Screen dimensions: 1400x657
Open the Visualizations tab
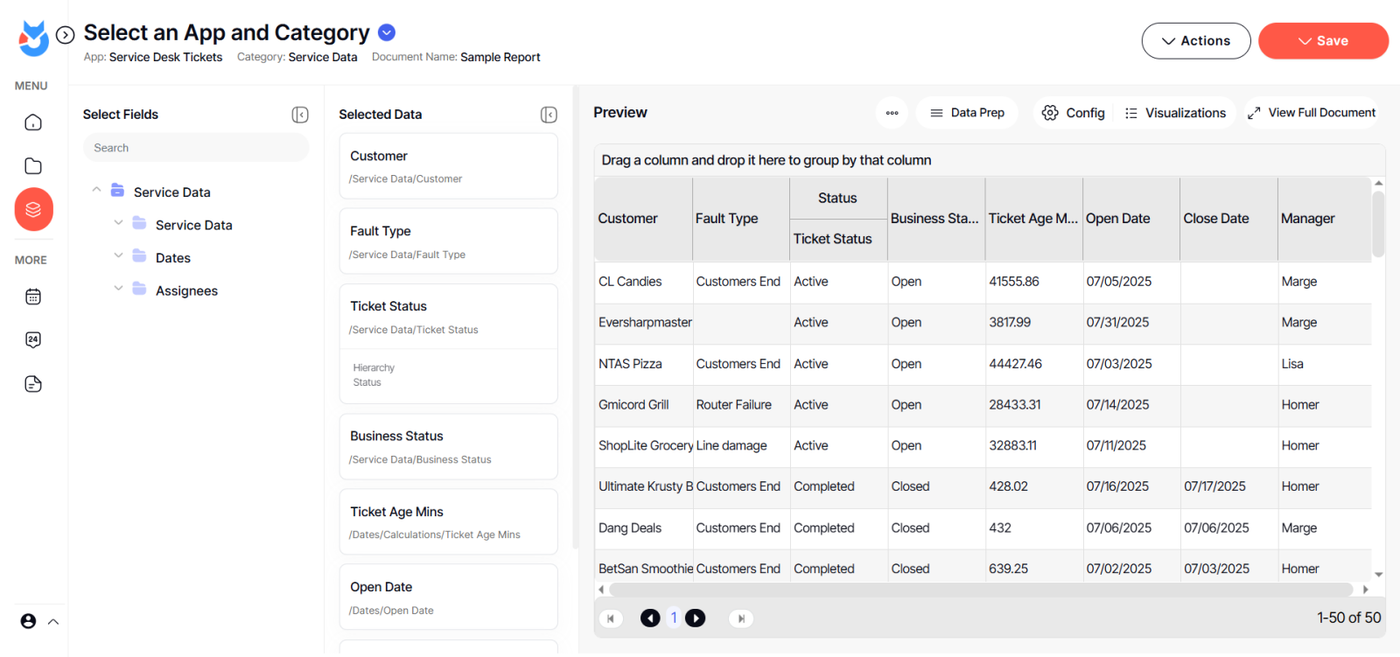[x=1174, y=113]
